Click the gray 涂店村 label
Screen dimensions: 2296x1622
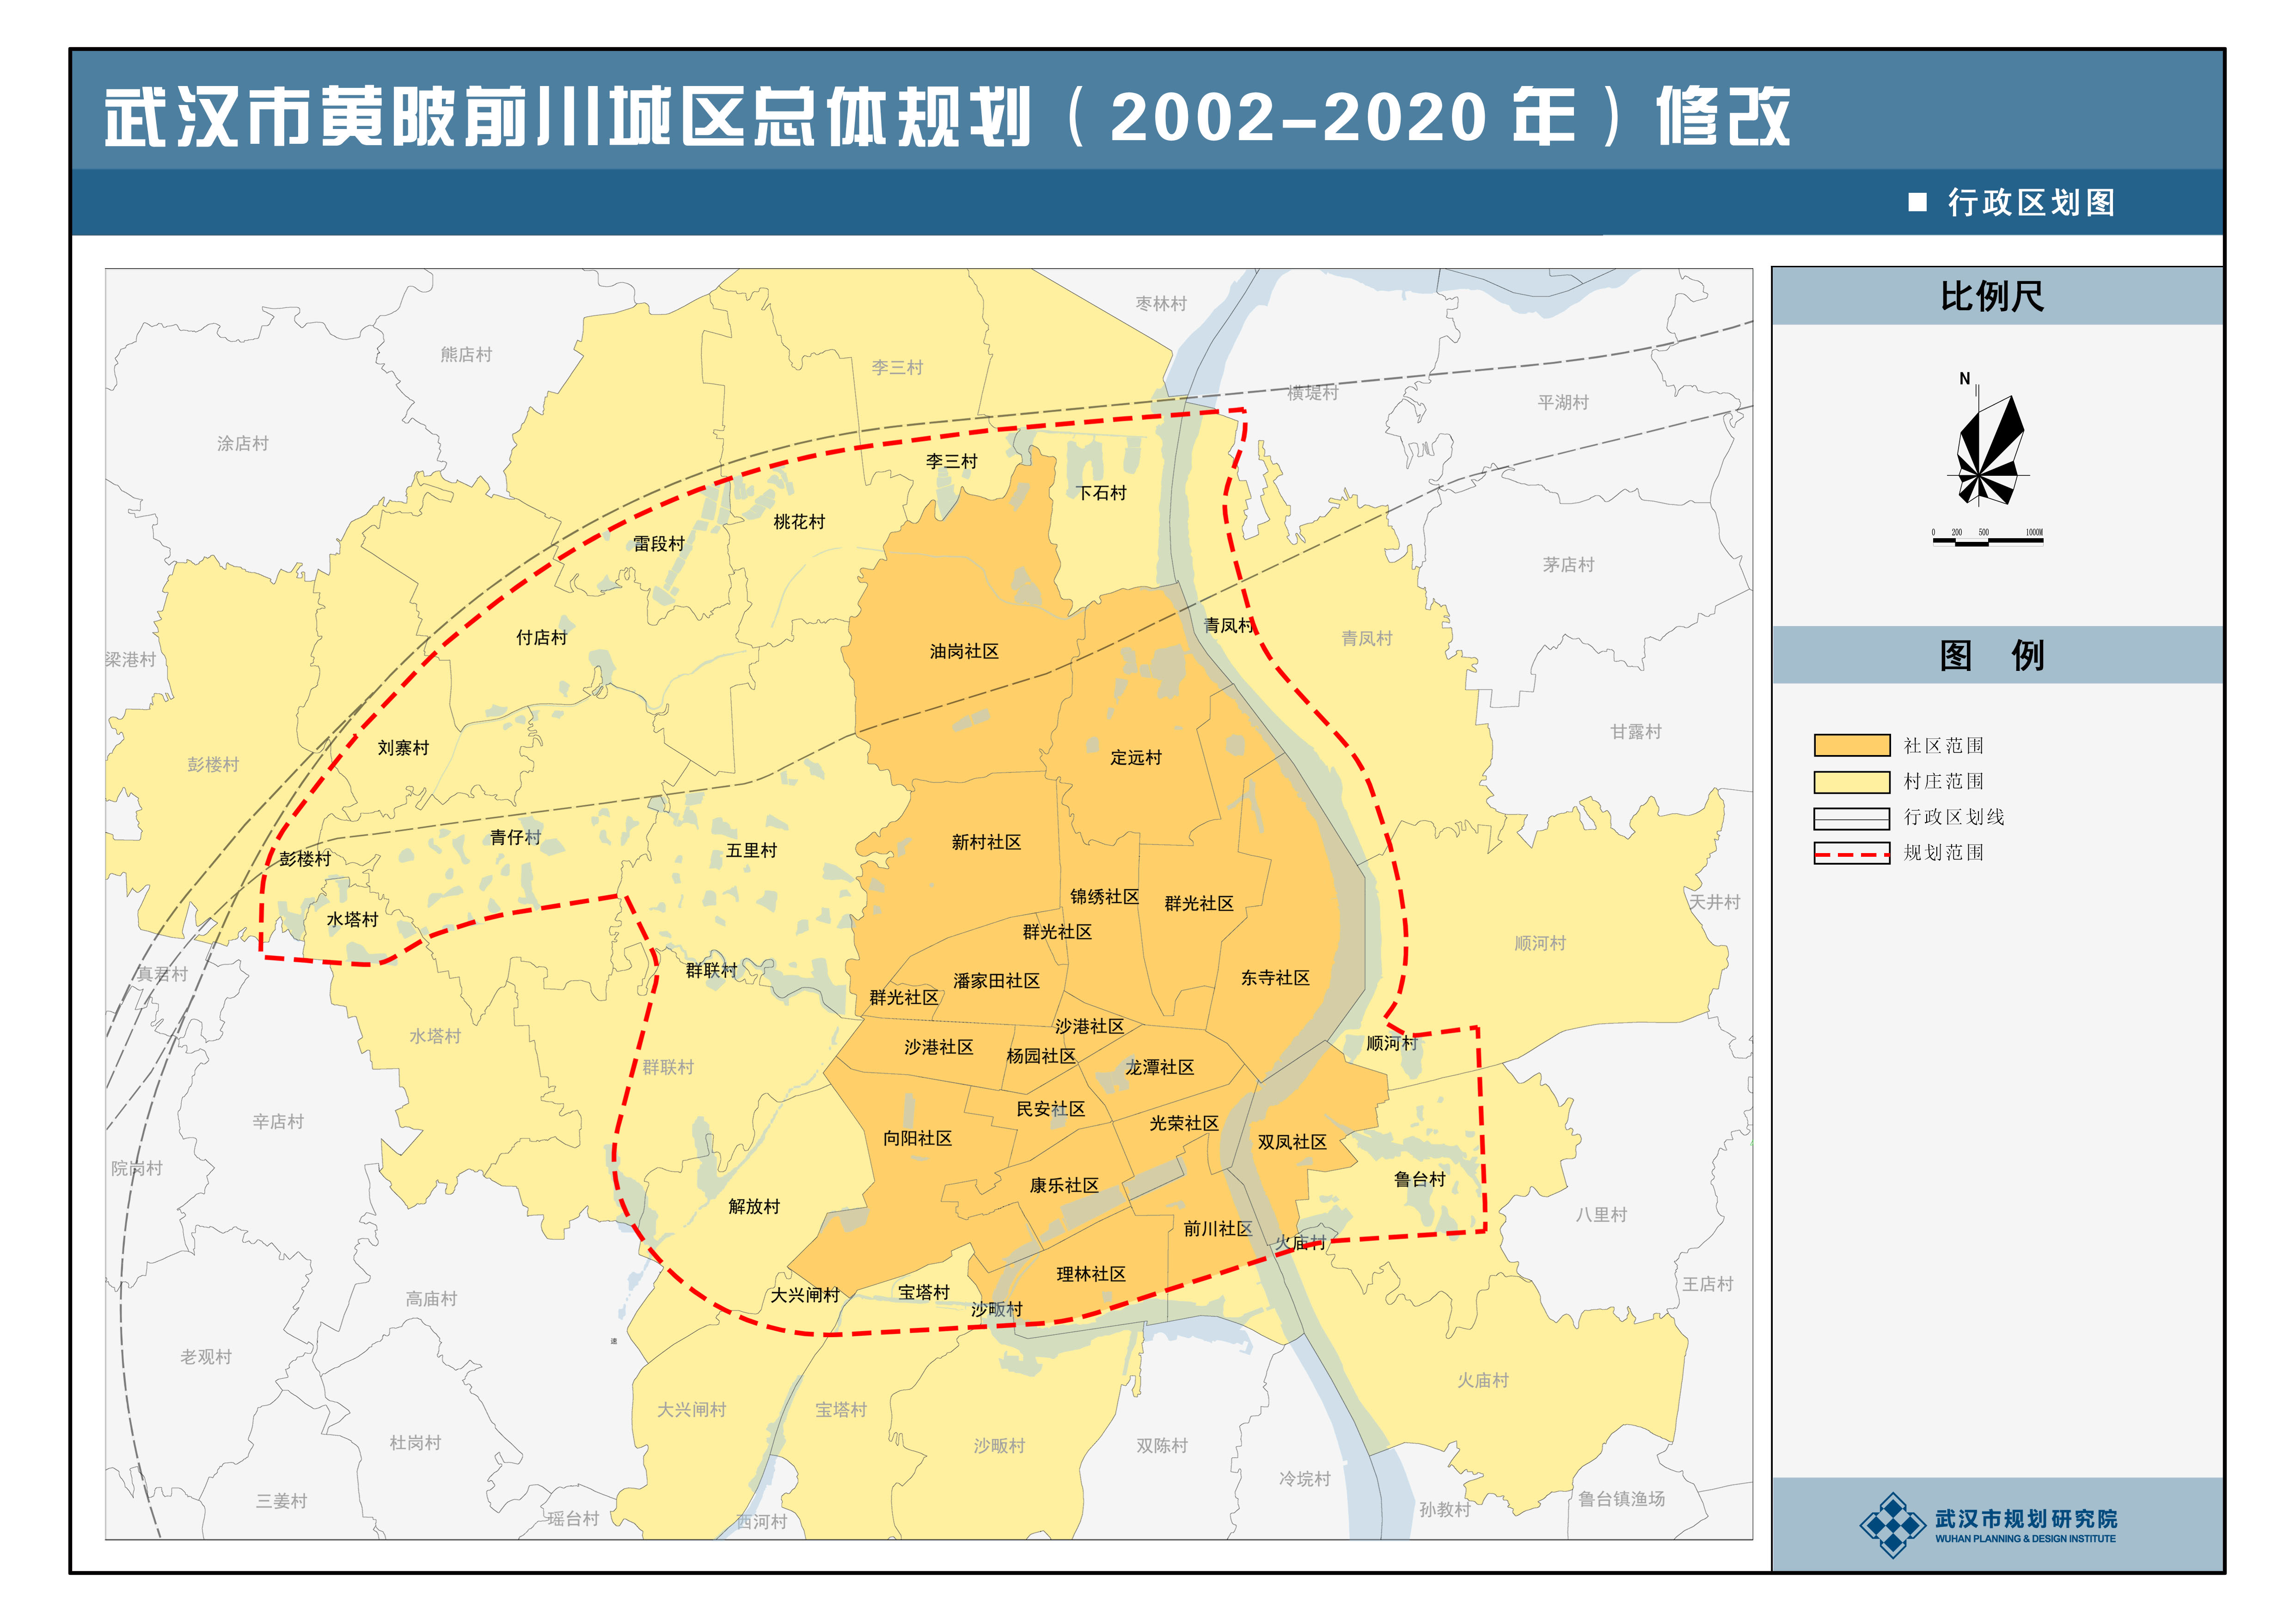[243, 443]
